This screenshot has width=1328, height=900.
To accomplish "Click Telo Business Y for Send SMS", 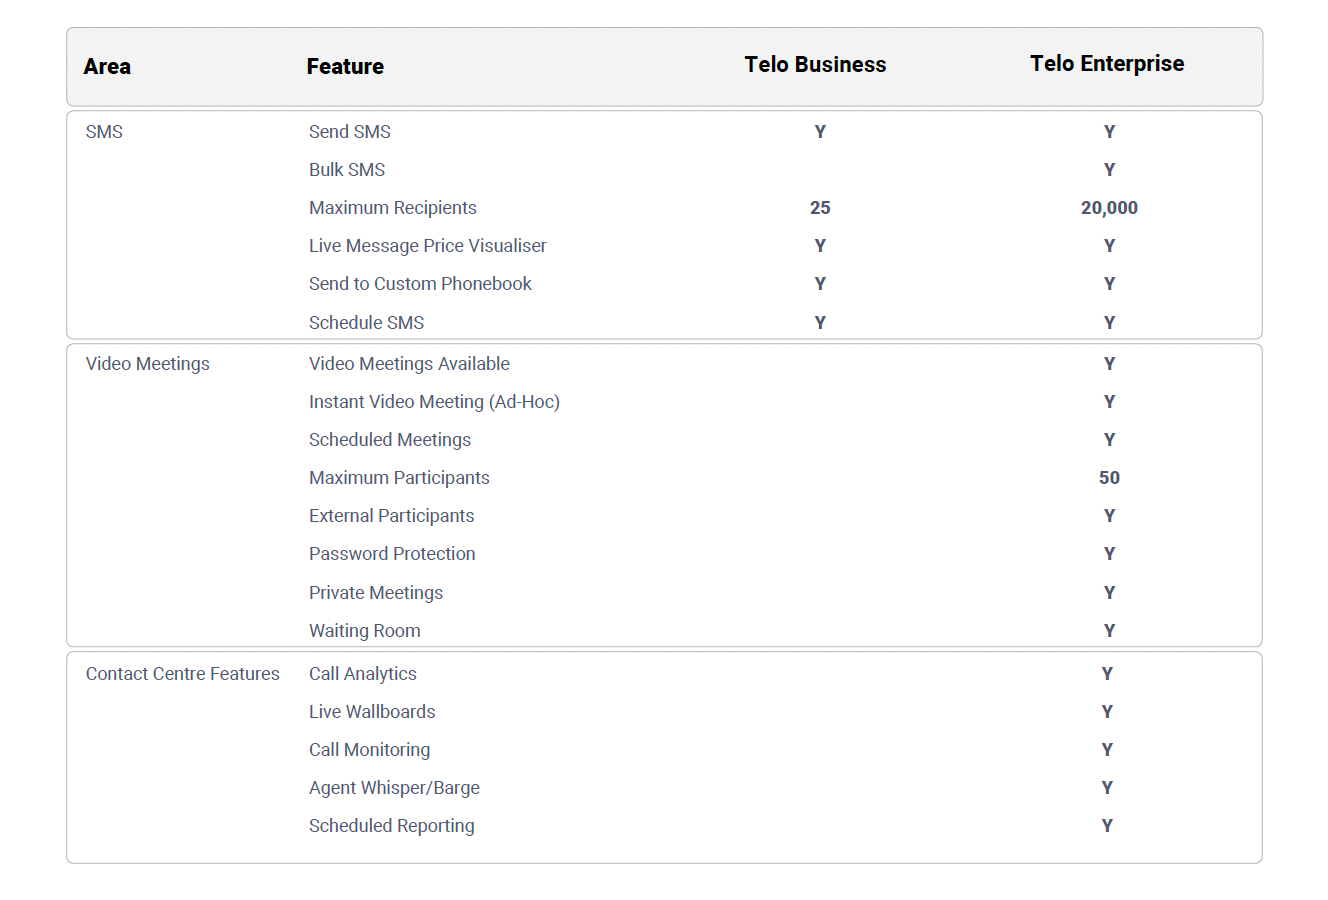I will pos(820,132).
